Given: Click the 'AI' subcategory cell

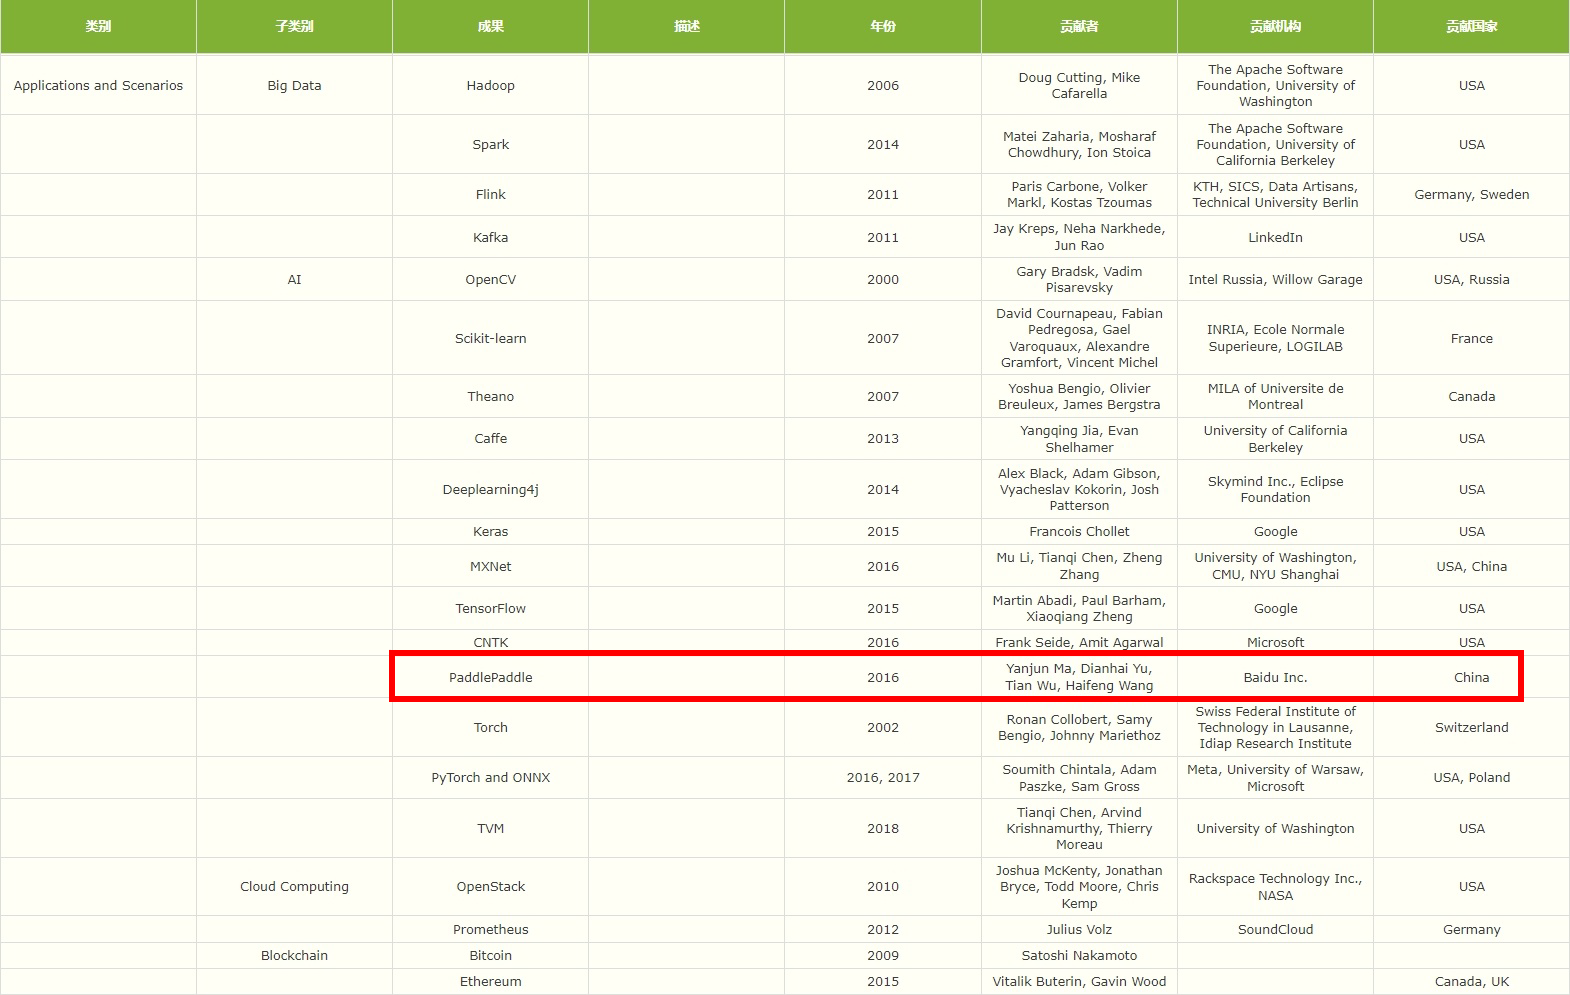Looking at the screenshot, I should 294,279.
